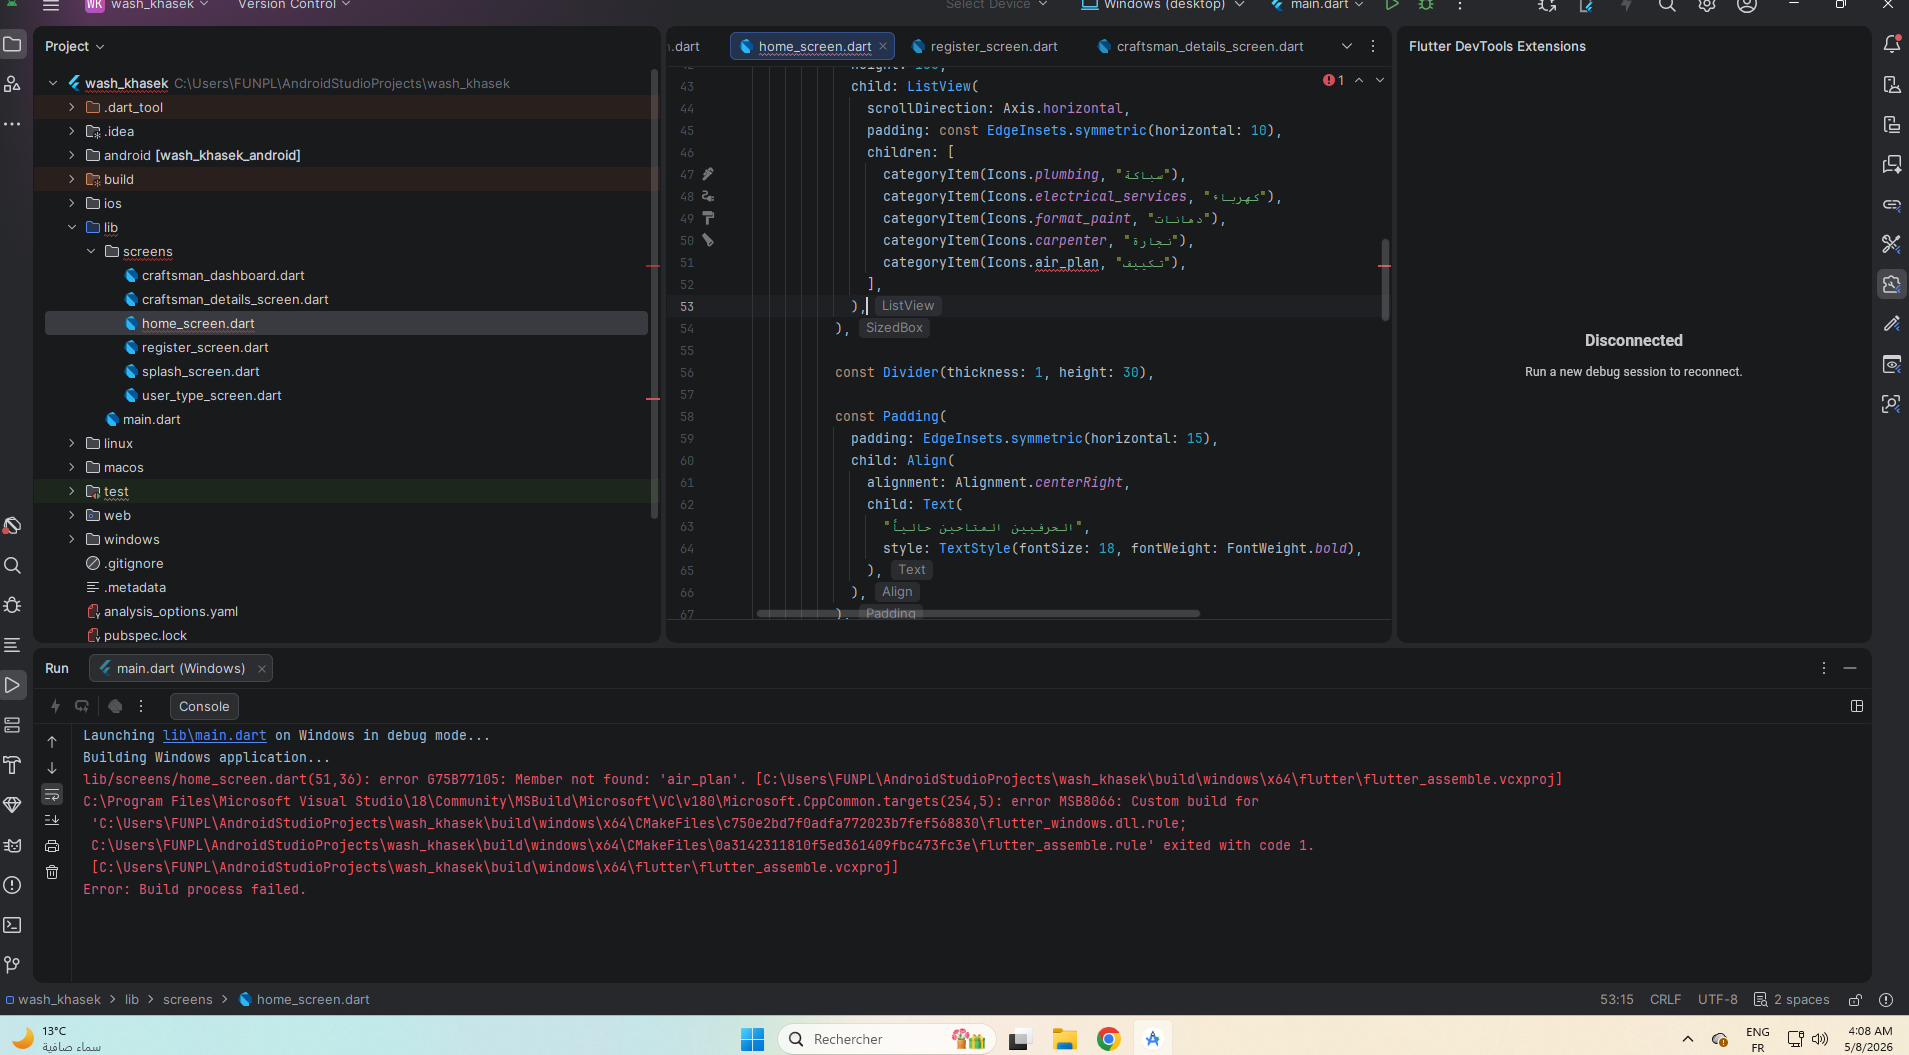Collapse the lib folder
Image resolution: width=1909 pixels, height=1055 pixels.
click(71, 227)
